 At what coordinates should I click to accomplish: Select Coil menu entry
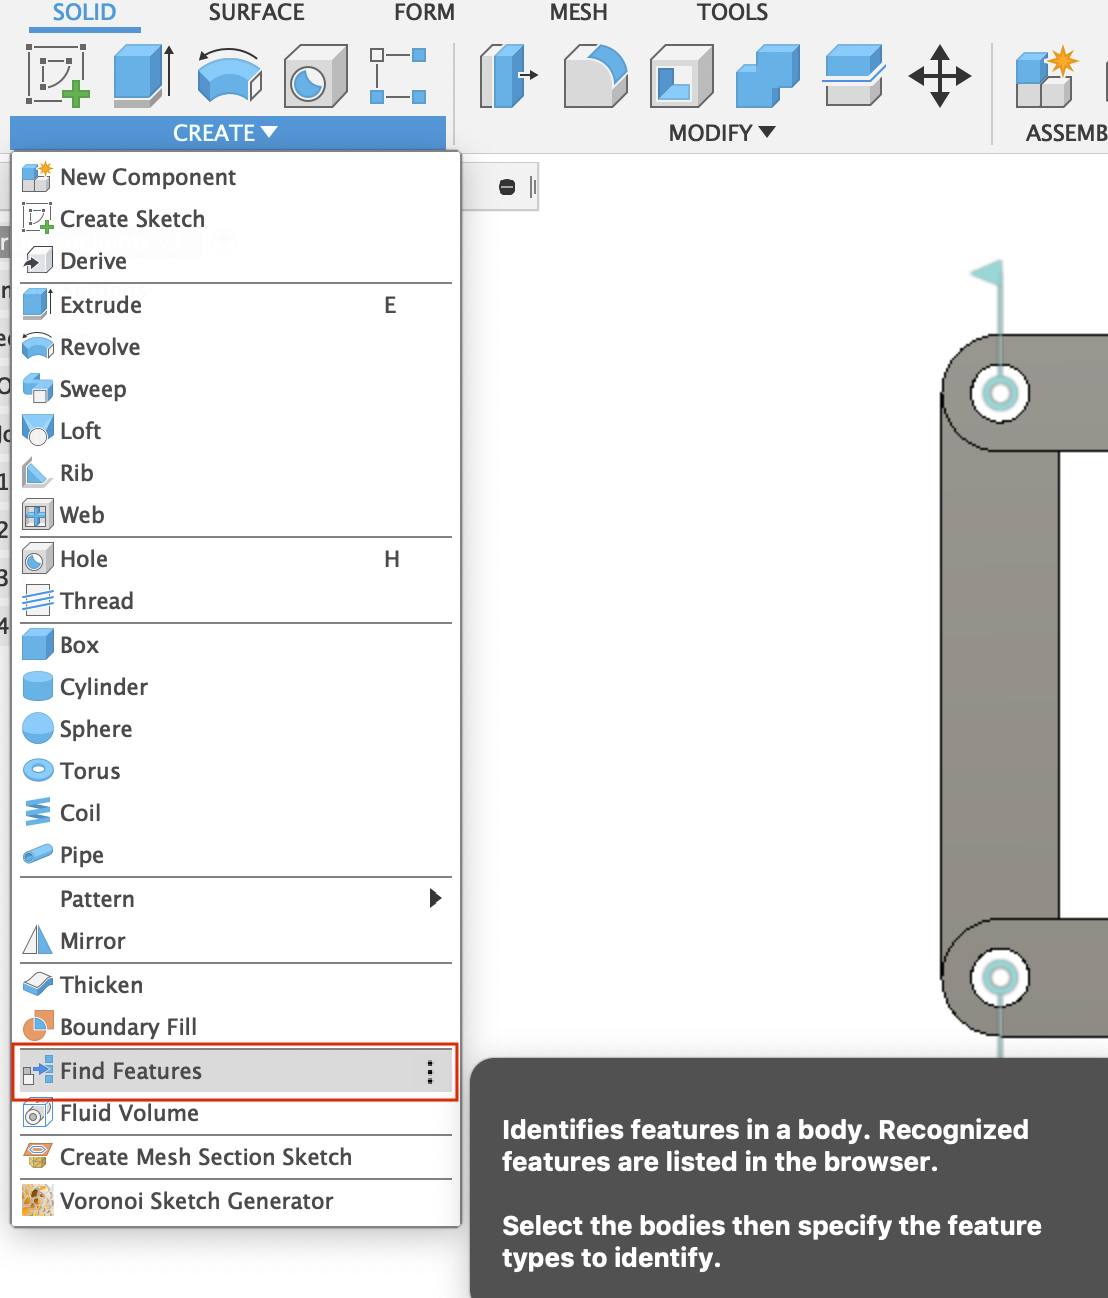(x=236, y=813)
